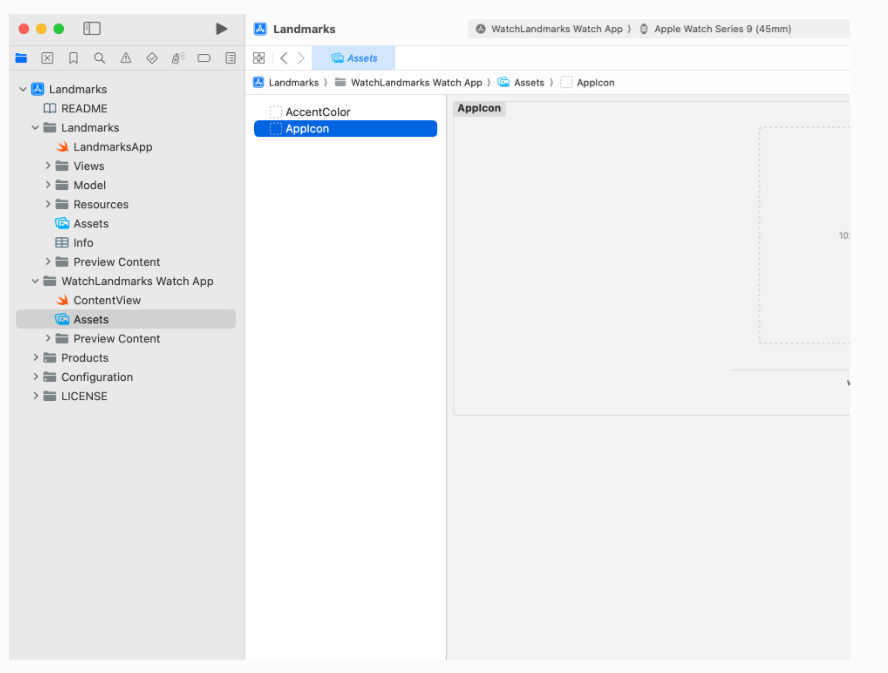
Task: Select the Landmarks project root row
Action: 126,89
